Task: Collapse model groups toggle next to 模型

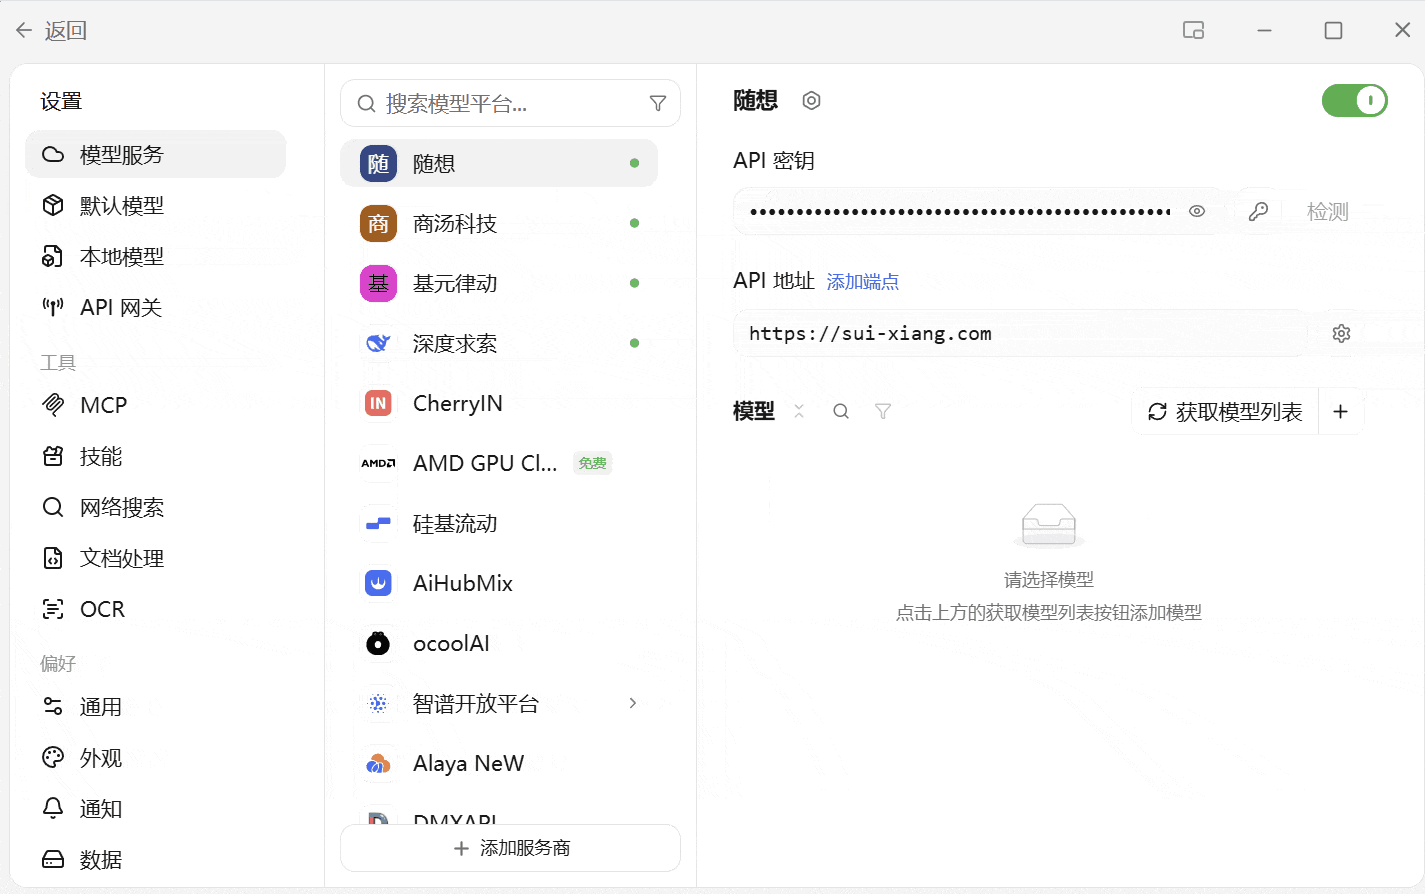Action: point(798,411)
